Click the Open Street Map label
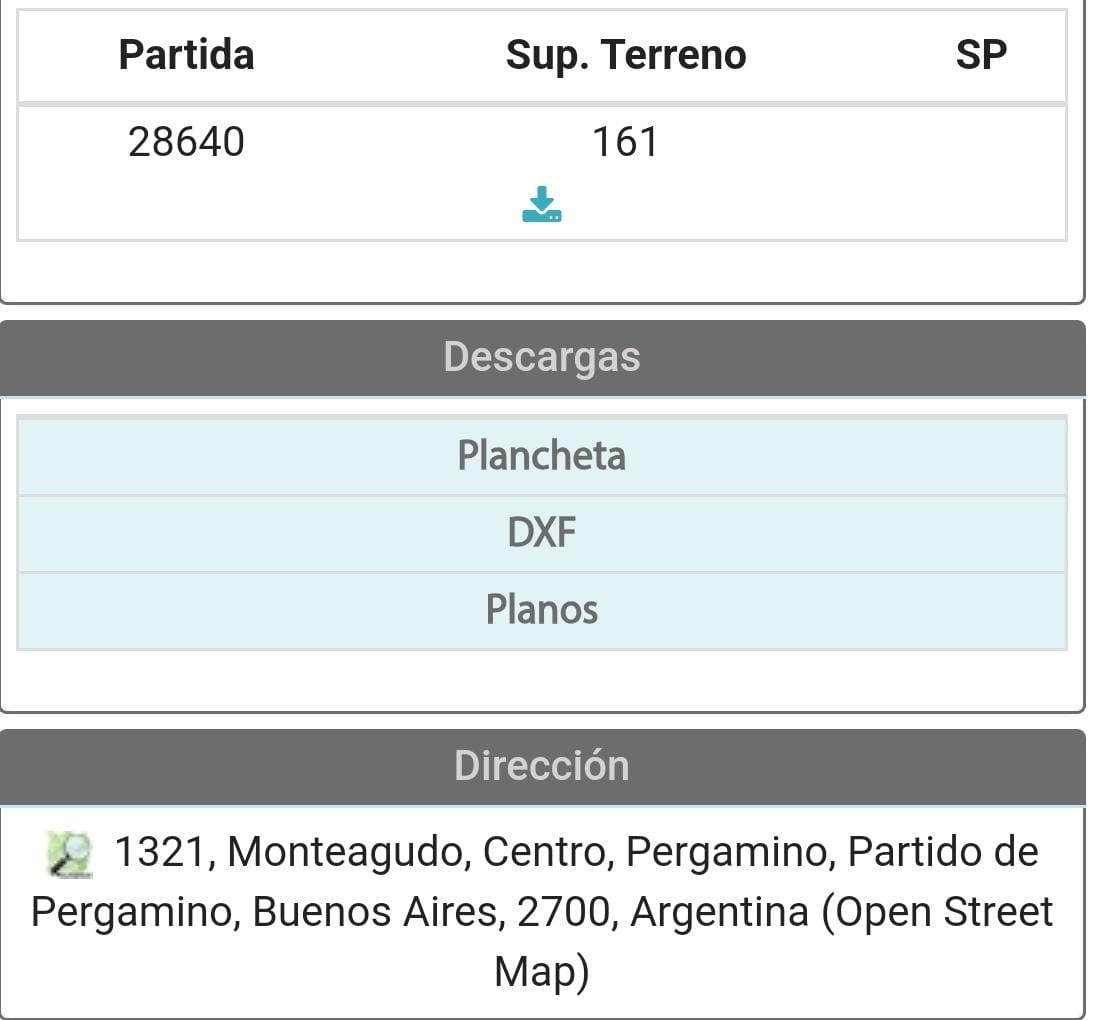 [938, 912]
